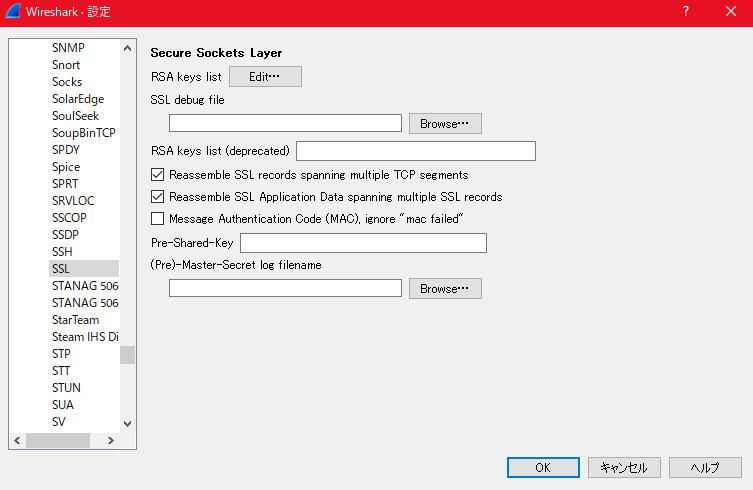
Task: Select Steam IHS Di entry in the list
Action: pos(85,337)
